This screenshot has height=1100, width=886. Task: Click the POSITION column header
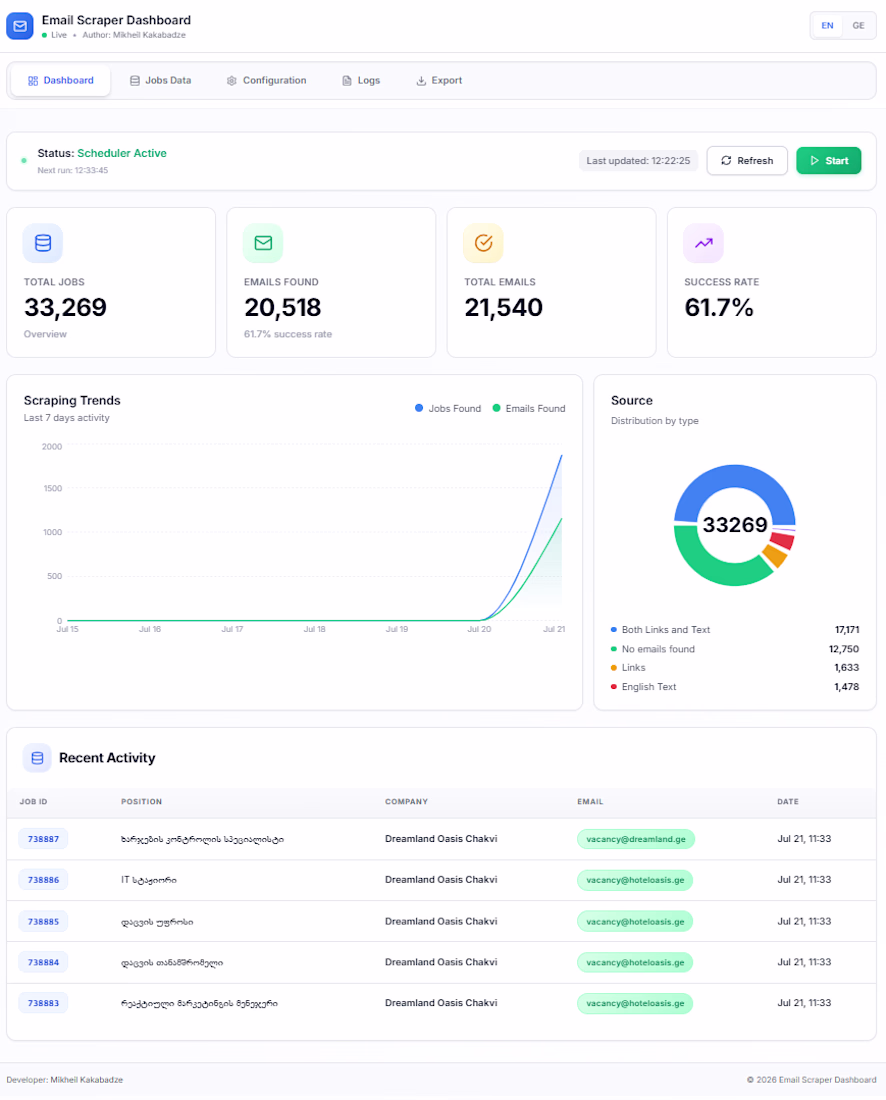(x=142, y=802)
